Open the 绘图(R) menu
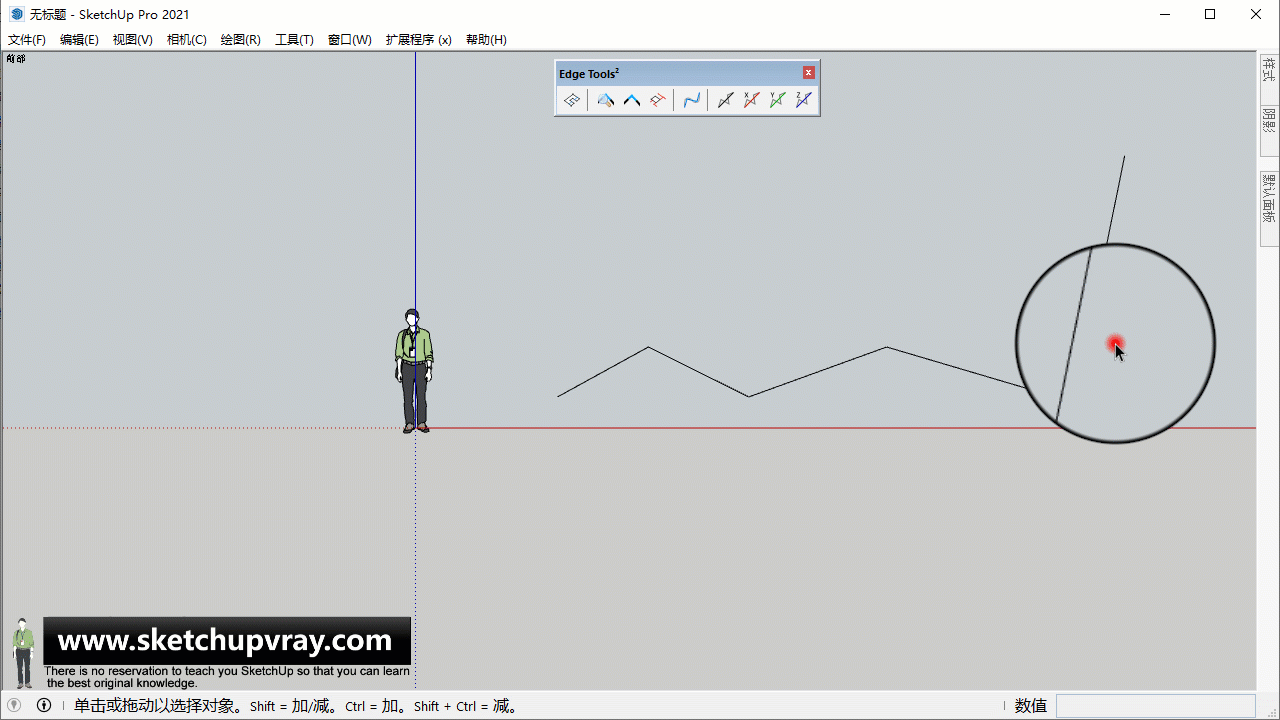 [240, 40]
